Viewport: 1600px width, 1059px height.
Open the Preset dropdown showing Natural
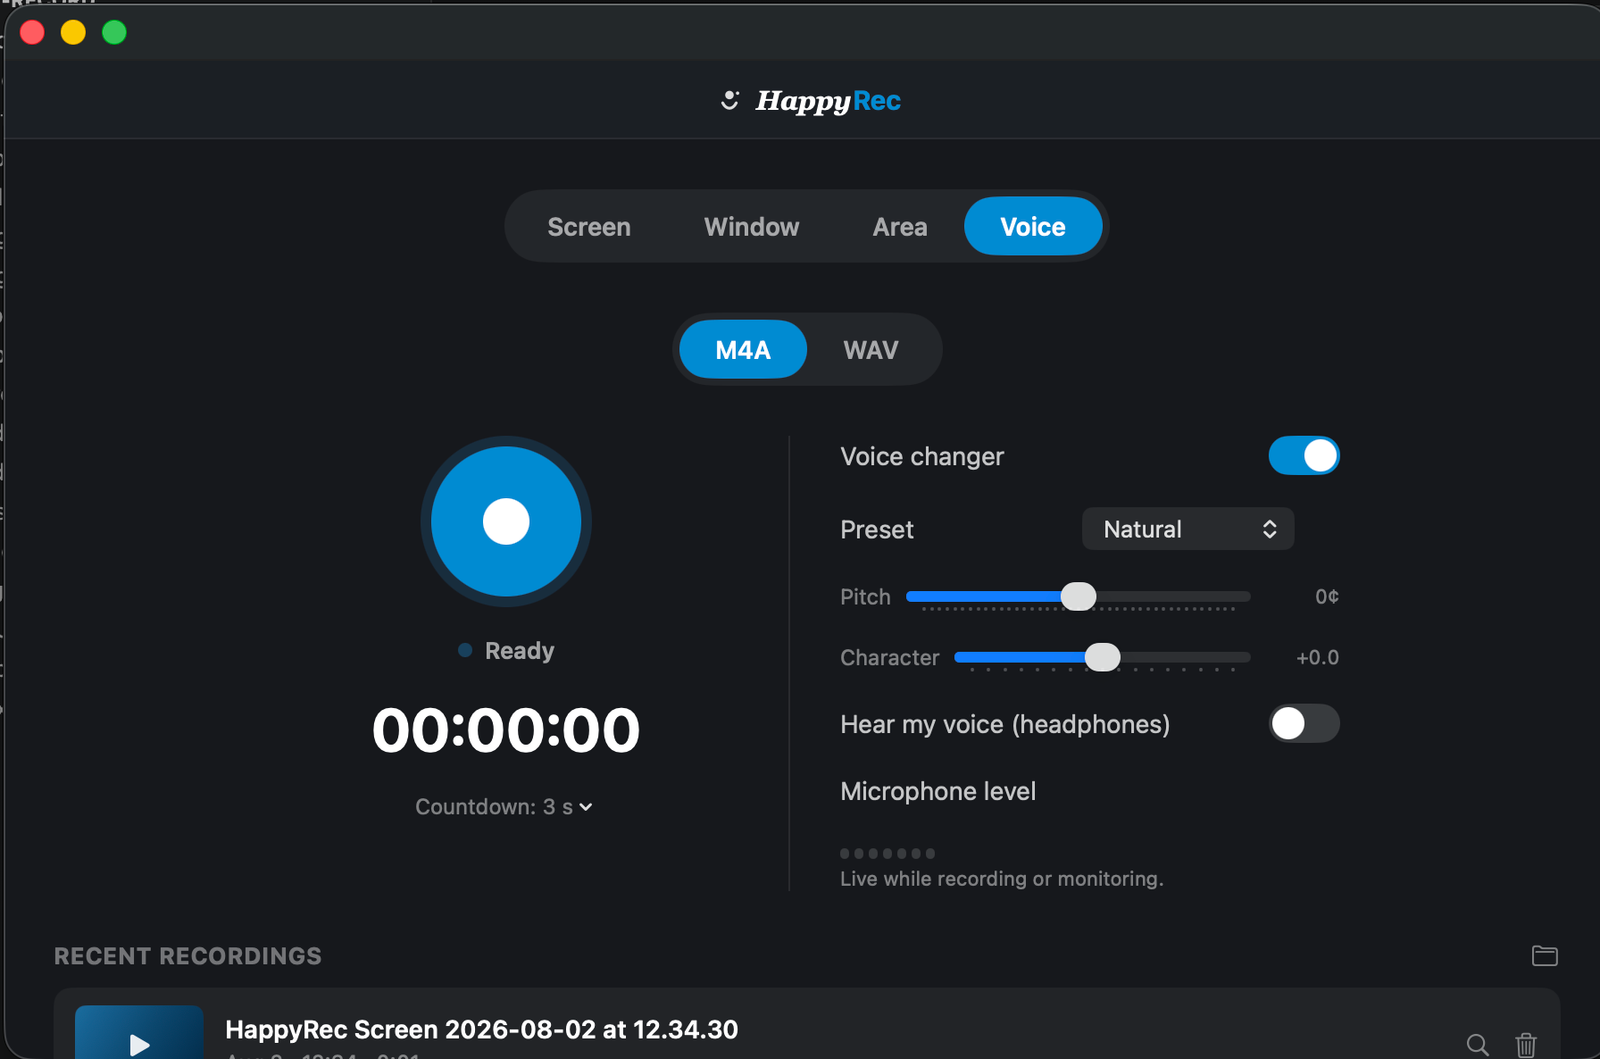tap(1188, 529)
